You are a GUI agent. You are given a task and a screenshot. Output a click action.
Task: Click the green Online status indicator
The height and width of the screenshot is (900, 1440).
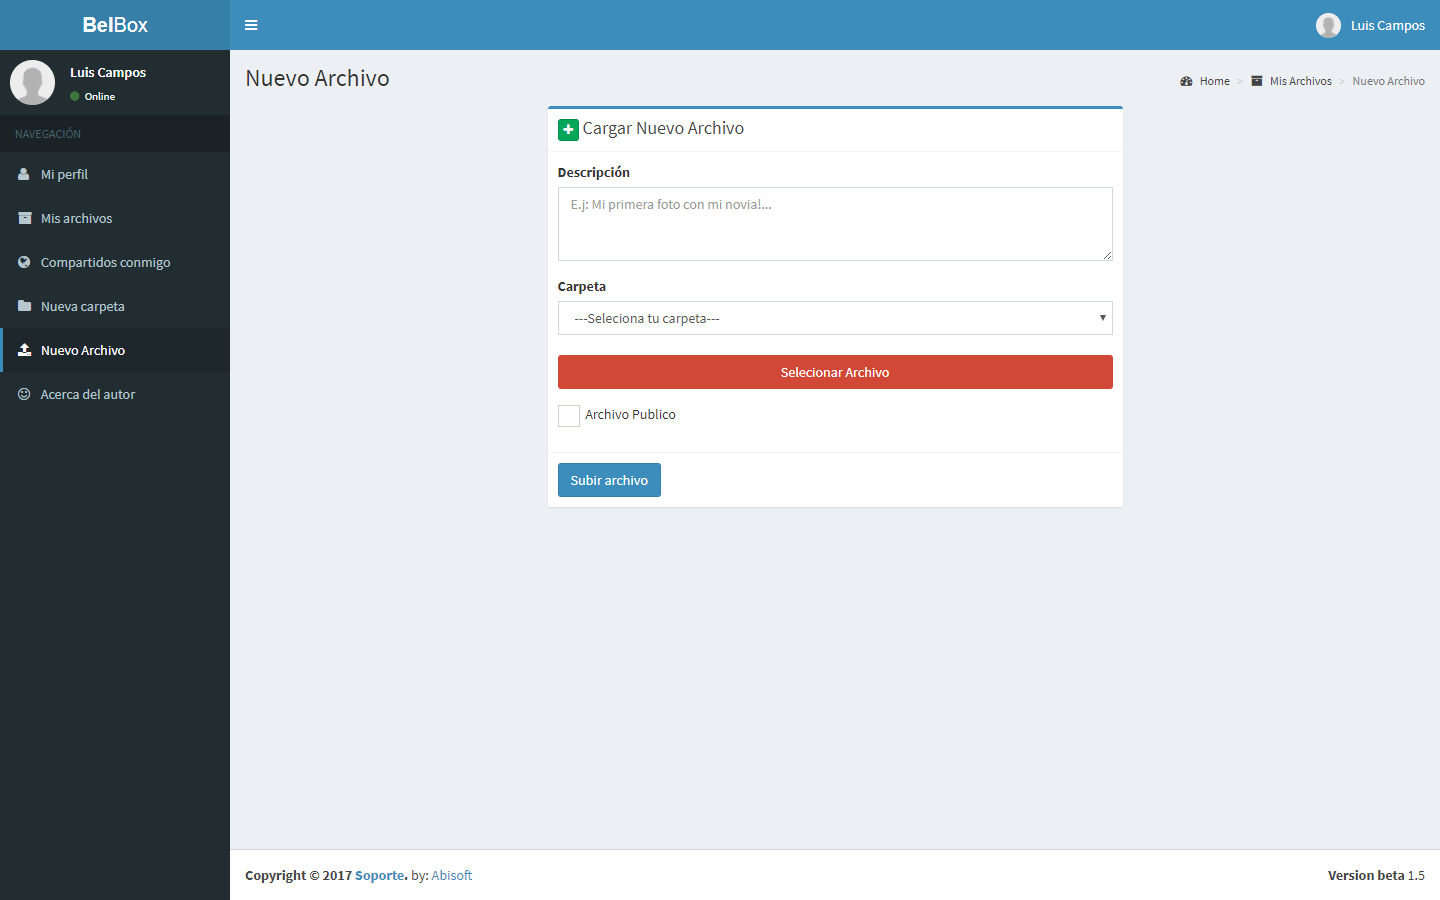75,96
